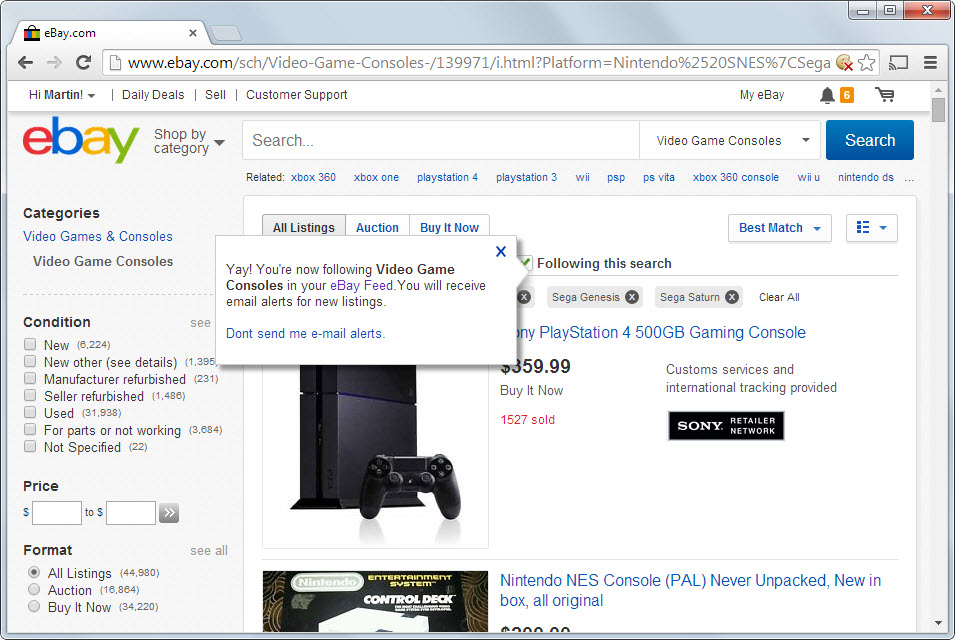Open the list view options dropdown
This screenshot has width=955, height=640.
pyautogui.click(x=872, y=228)
